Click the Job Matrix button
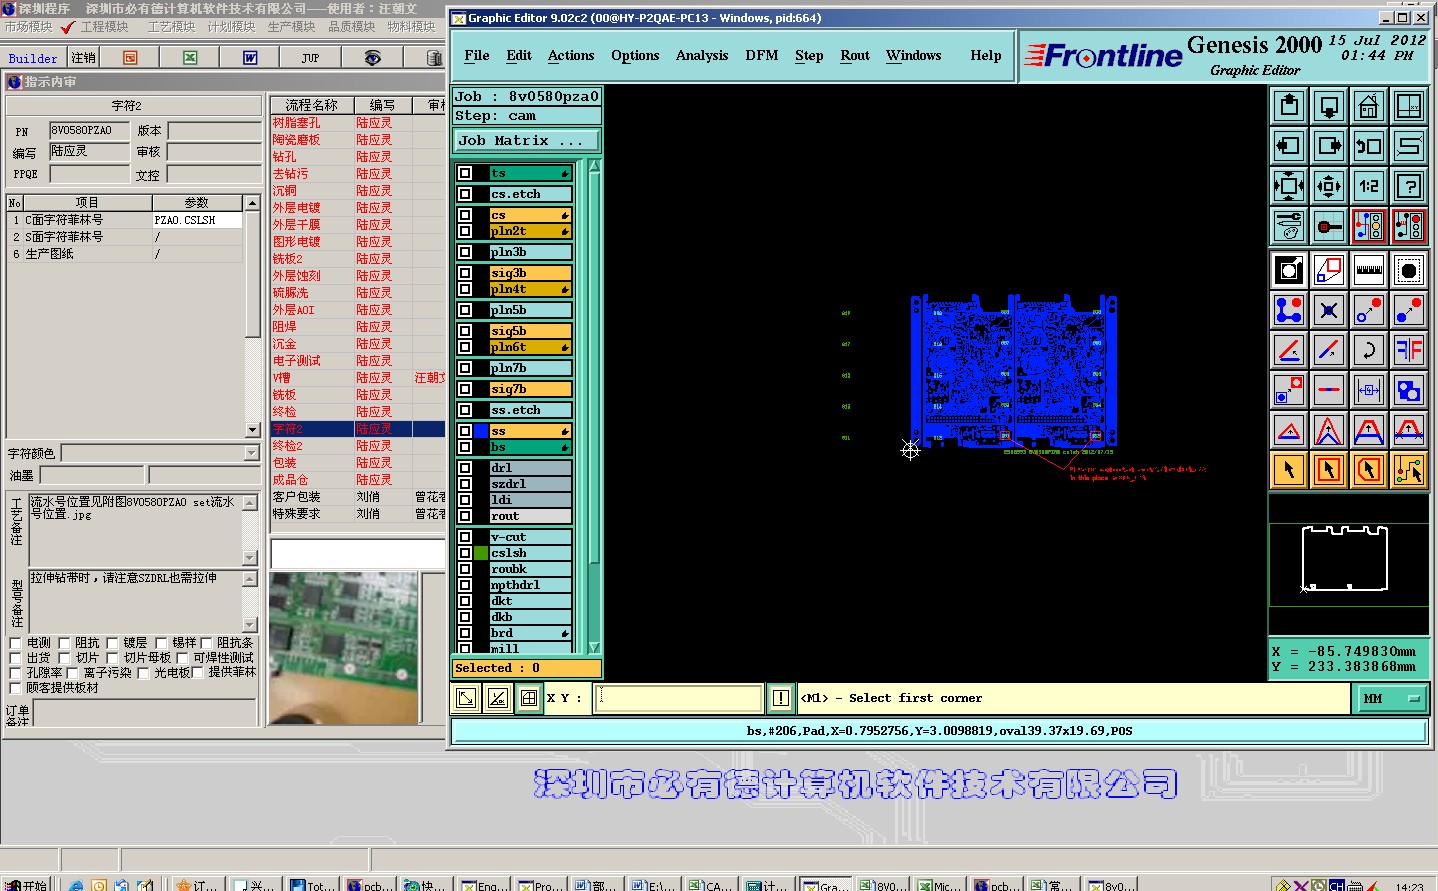 click(x=527, y=141)
